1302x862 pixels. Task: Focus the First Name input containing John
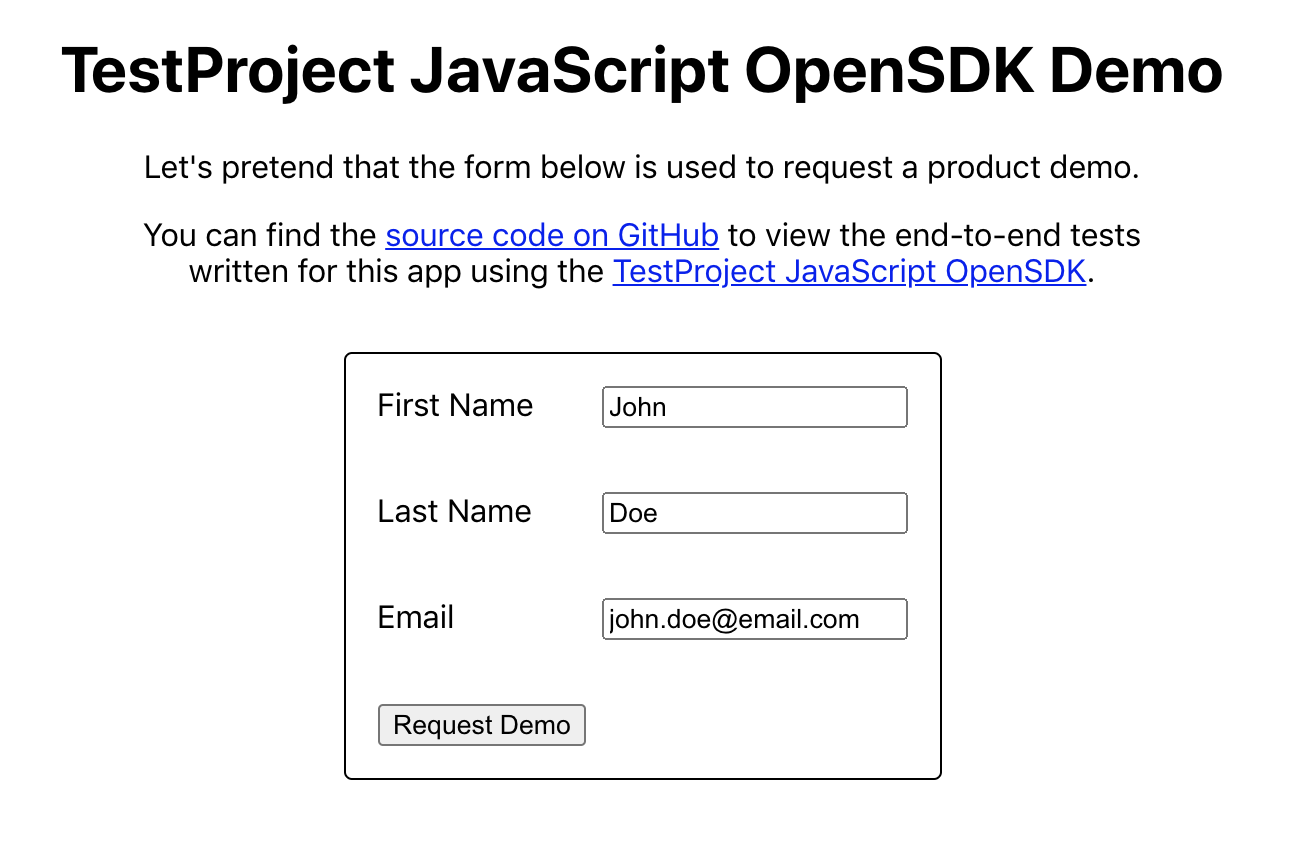point(754,407)
